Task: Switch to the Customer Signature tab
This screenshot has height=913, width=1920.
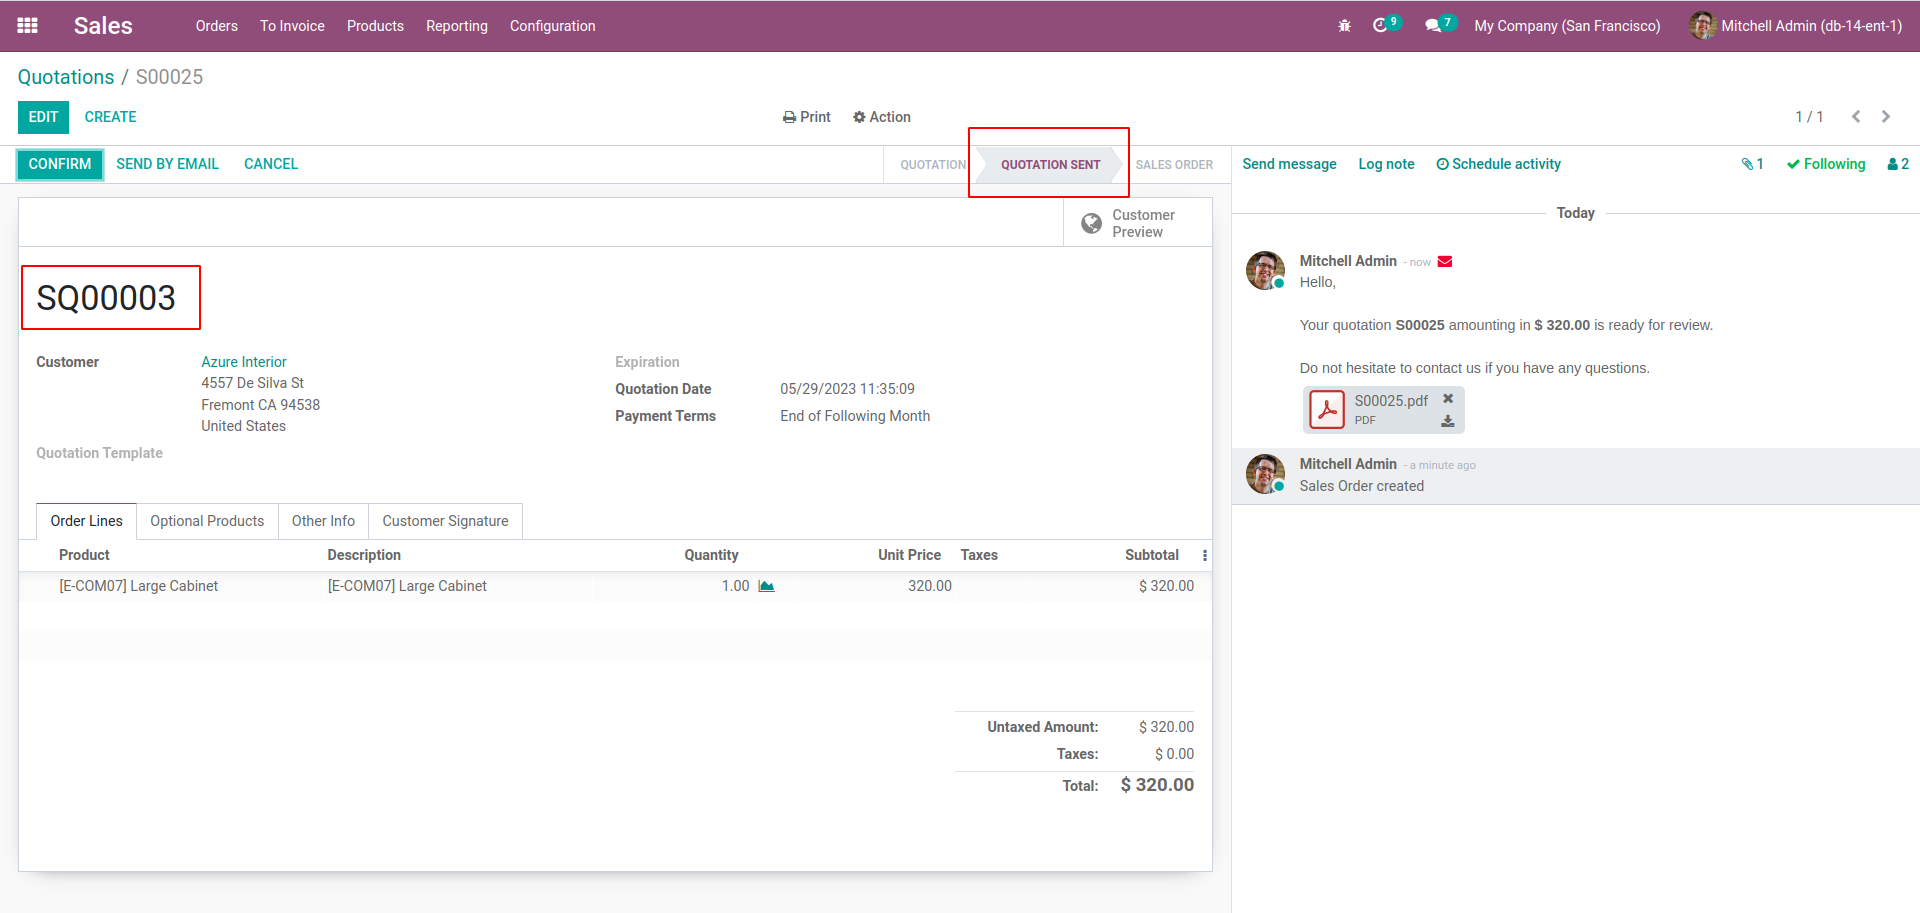Action: (x=445, y=521)
